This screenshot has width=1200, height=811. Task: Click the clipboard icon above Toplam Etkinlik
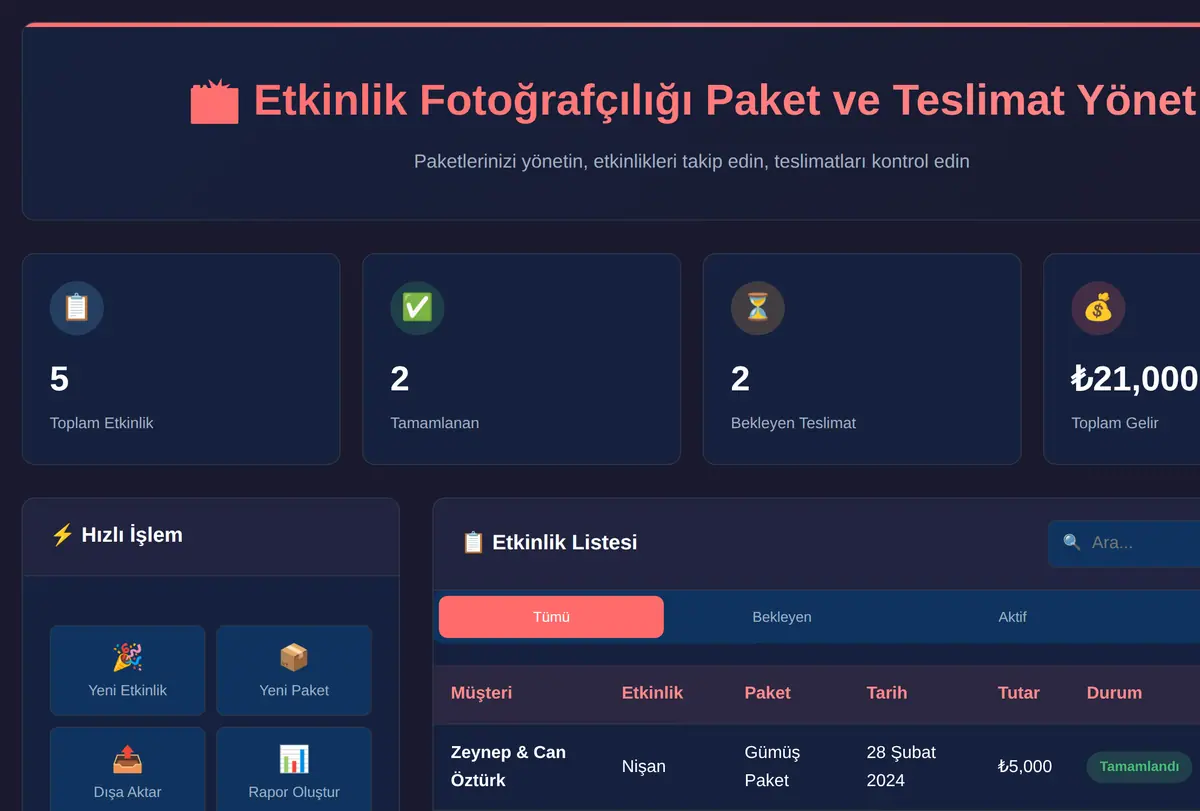pyautogui.click(x=77, y=308)
